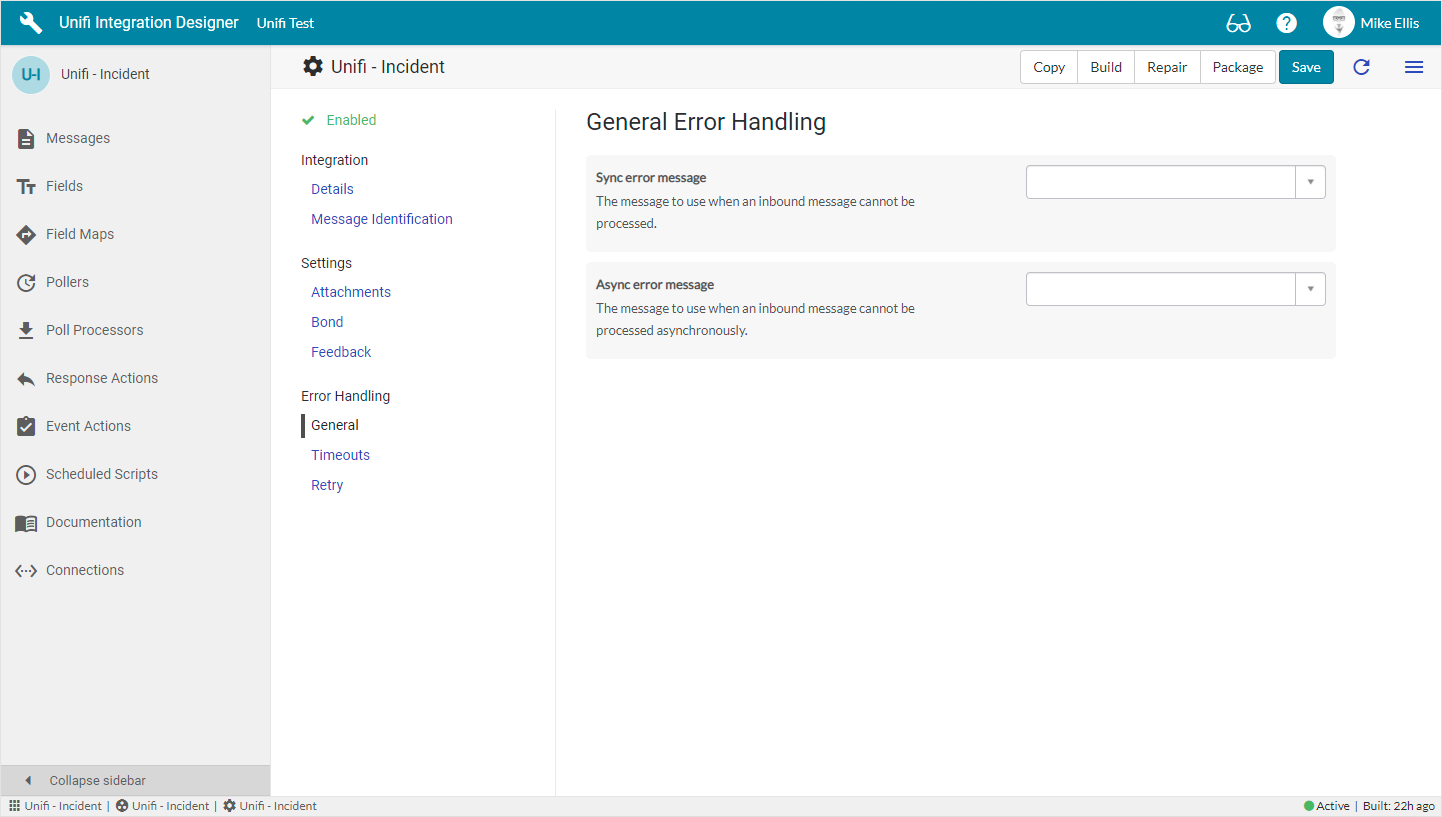Click the glasses icon in top bar
Image resolution: width=1442 pixels, height=817 pixels.
pyautogui.click(x=1238, y=23)
